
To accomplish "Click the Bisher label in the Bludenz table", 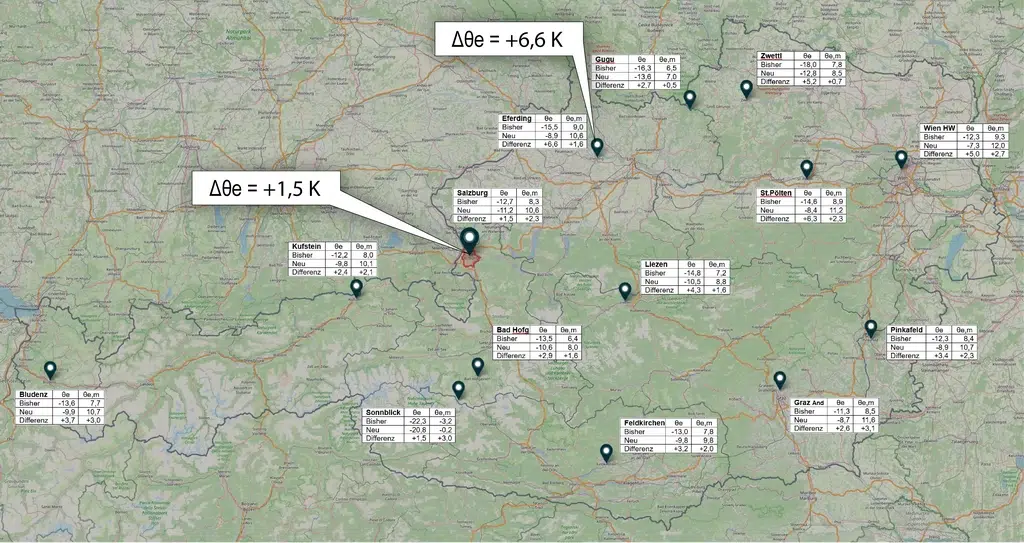I will pos(30,403).
